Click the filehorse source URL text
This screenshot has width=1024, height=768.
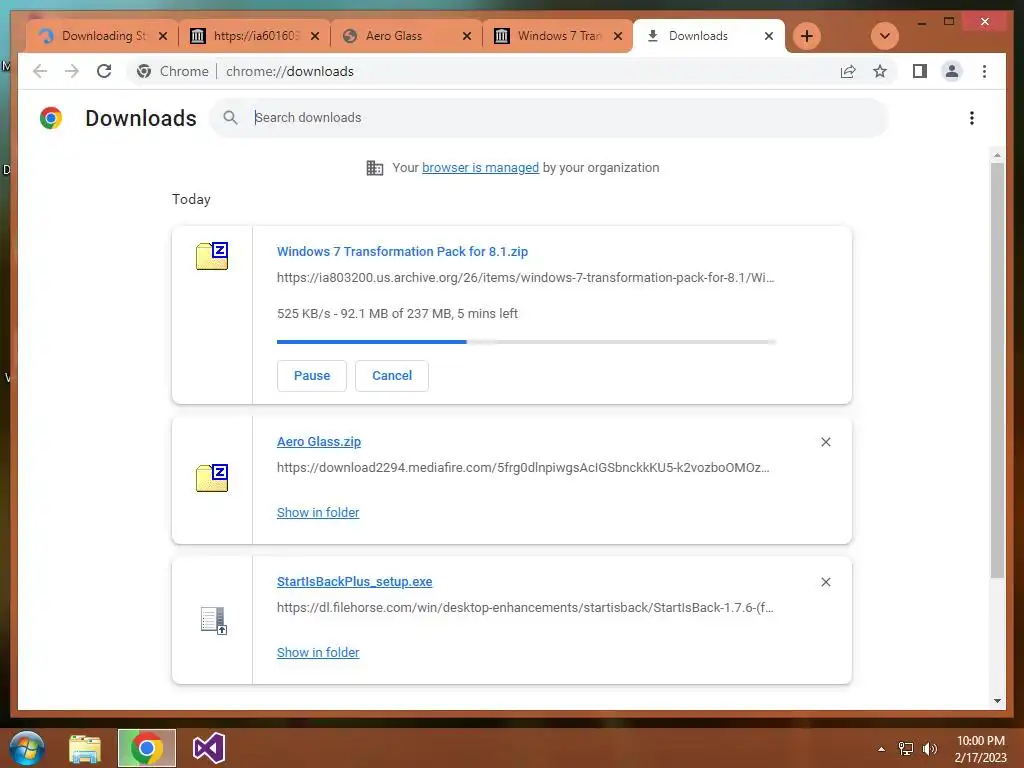[x=525, y=607]
